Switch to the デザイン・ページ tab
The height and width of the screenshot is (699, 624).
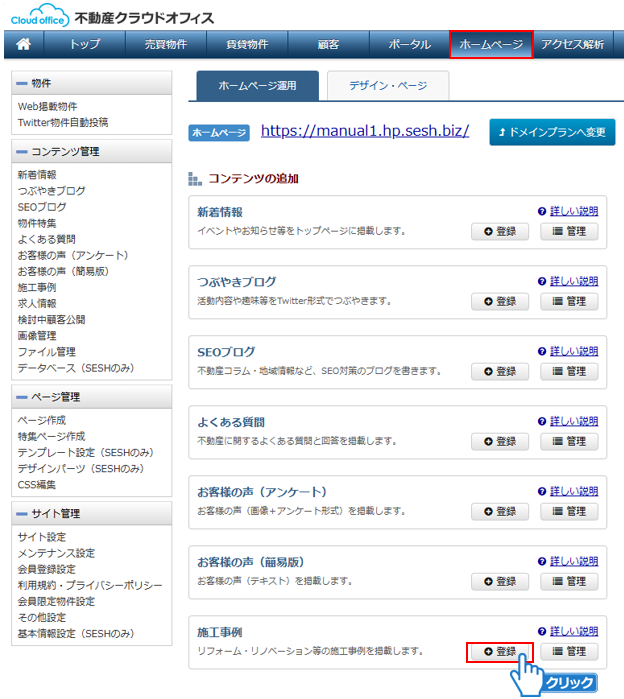[x=387, y=86]
